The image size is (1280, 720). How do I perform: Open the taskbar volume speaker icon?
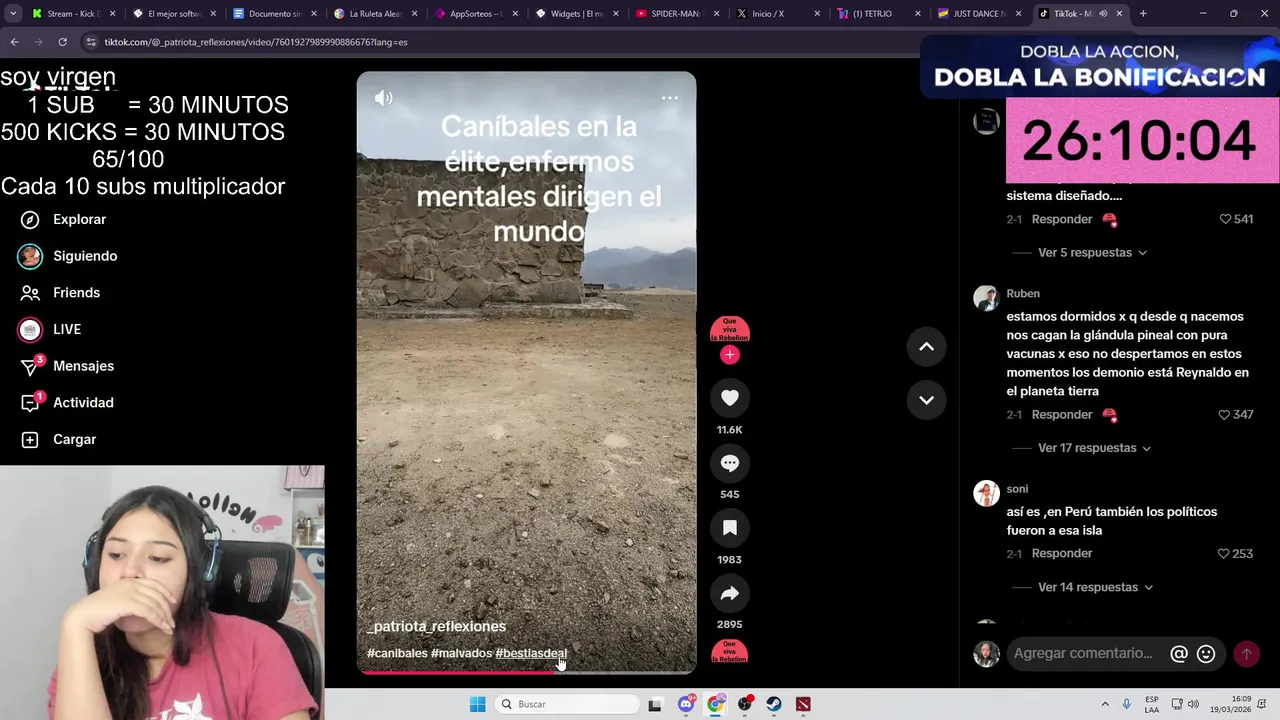[1193, 704]
